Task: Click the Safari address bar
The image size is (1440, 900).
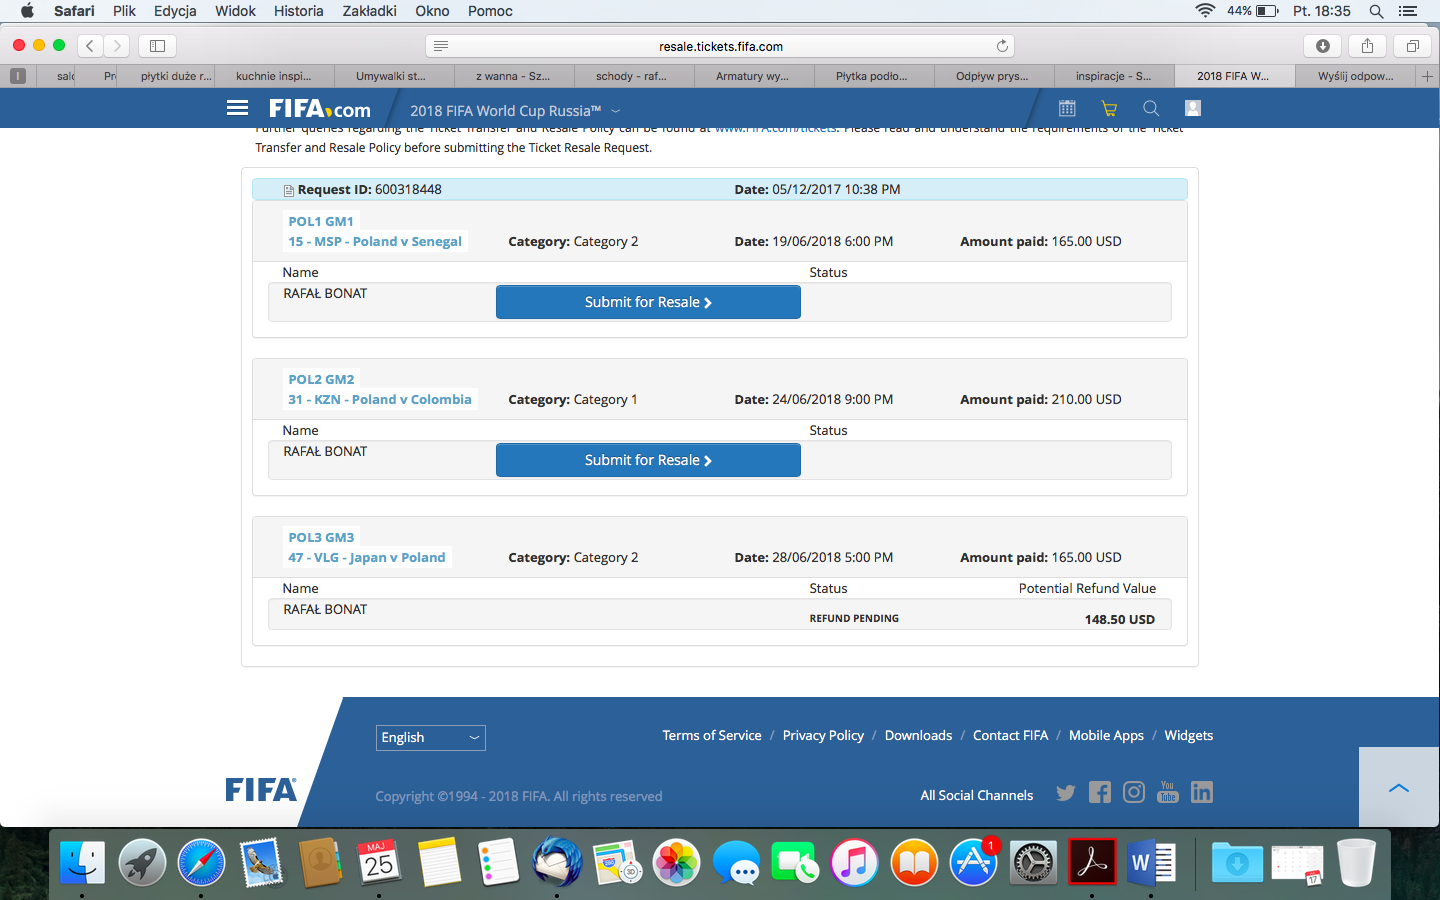Action: tap(720, 46)
